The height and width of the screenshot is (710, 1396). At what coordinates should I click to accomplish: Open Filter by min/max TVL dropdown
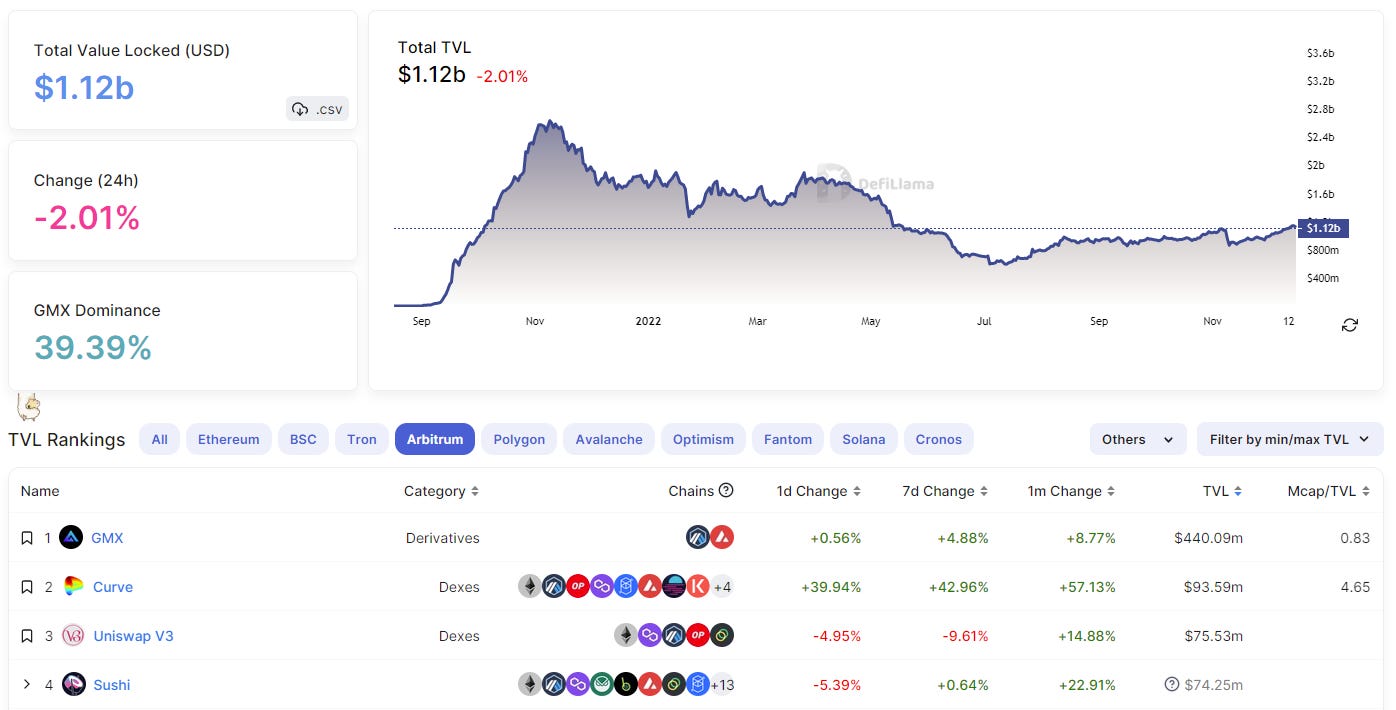tap(1290, 439)
